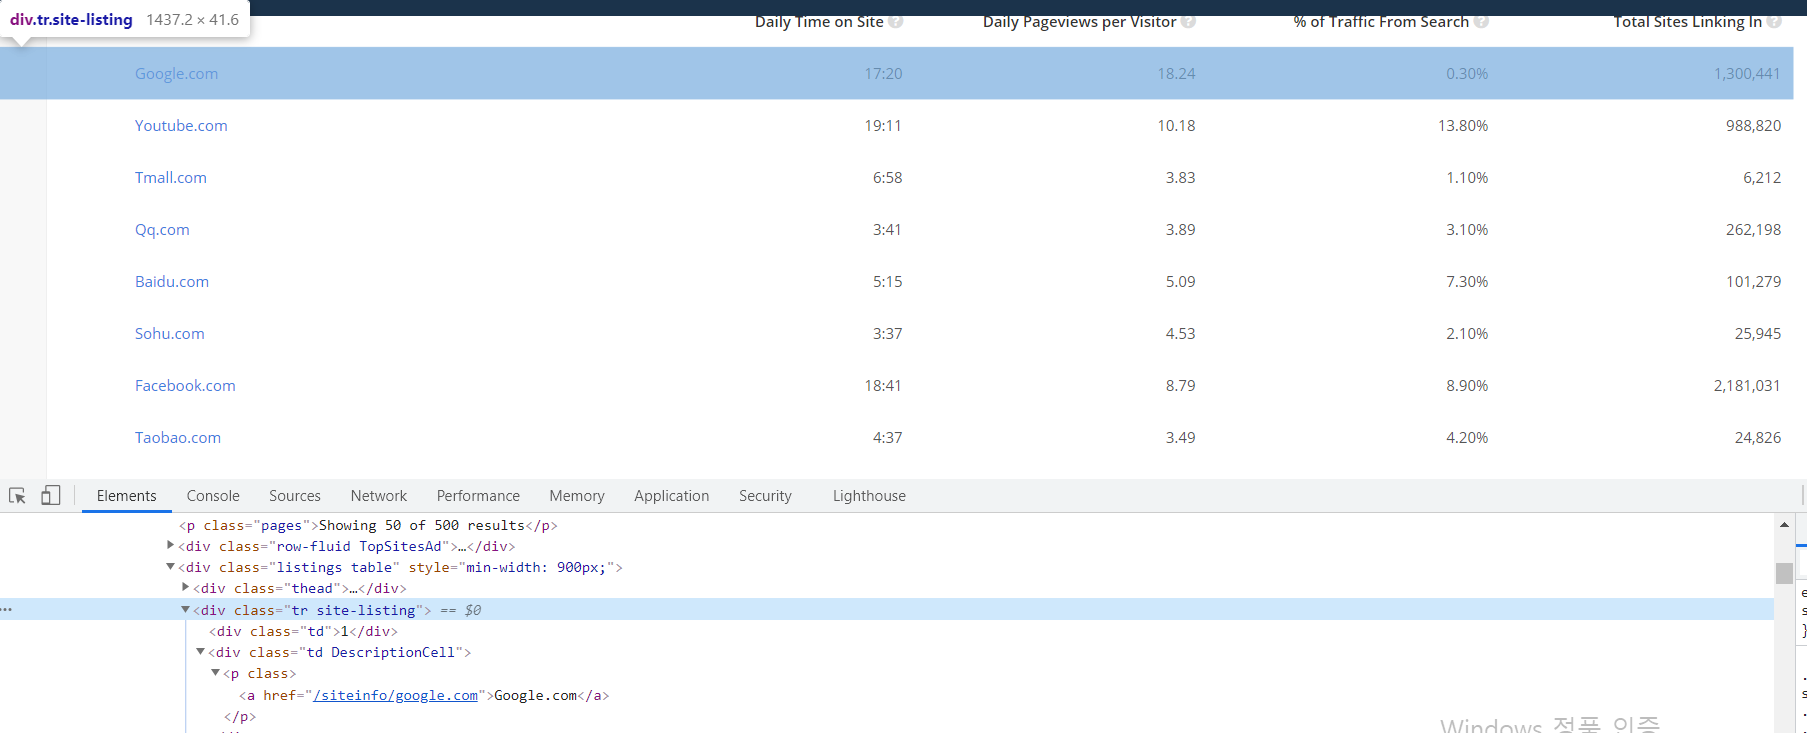Open the Baidu.com site link

click(172, 282)
